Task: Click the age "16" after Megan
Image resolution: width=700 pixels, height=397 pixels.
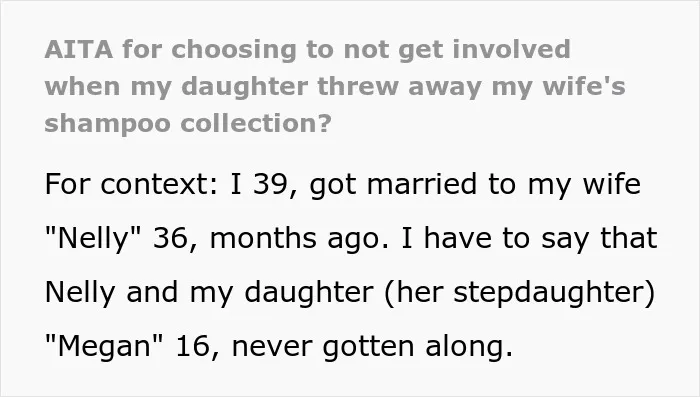Action: 193,346
